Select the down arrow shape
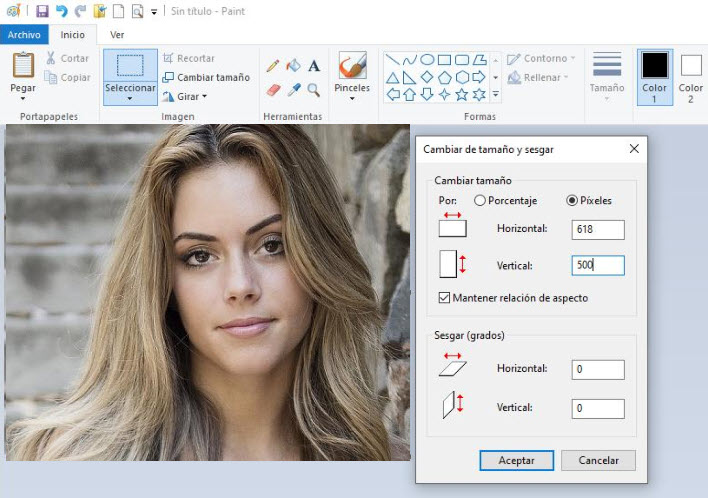The image size is (708, 498). [427, 94]
